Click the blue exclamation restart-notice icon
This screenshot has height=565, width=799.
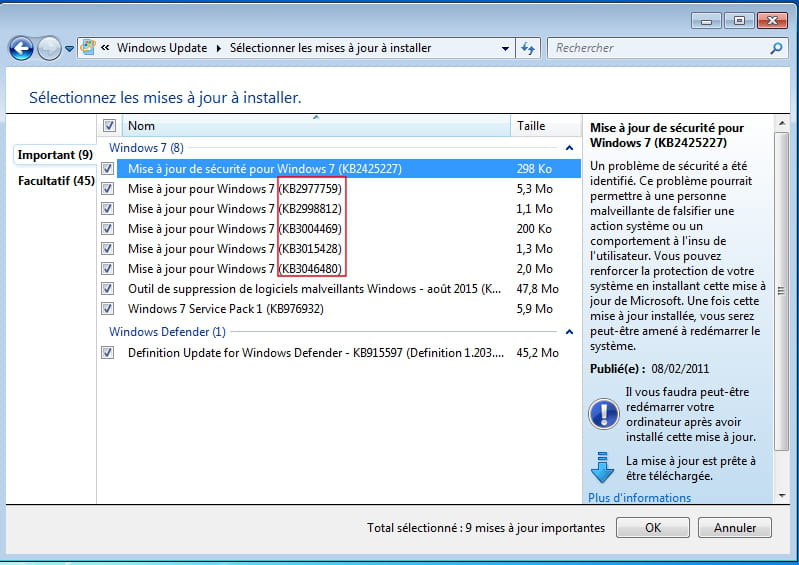point(604,414)
